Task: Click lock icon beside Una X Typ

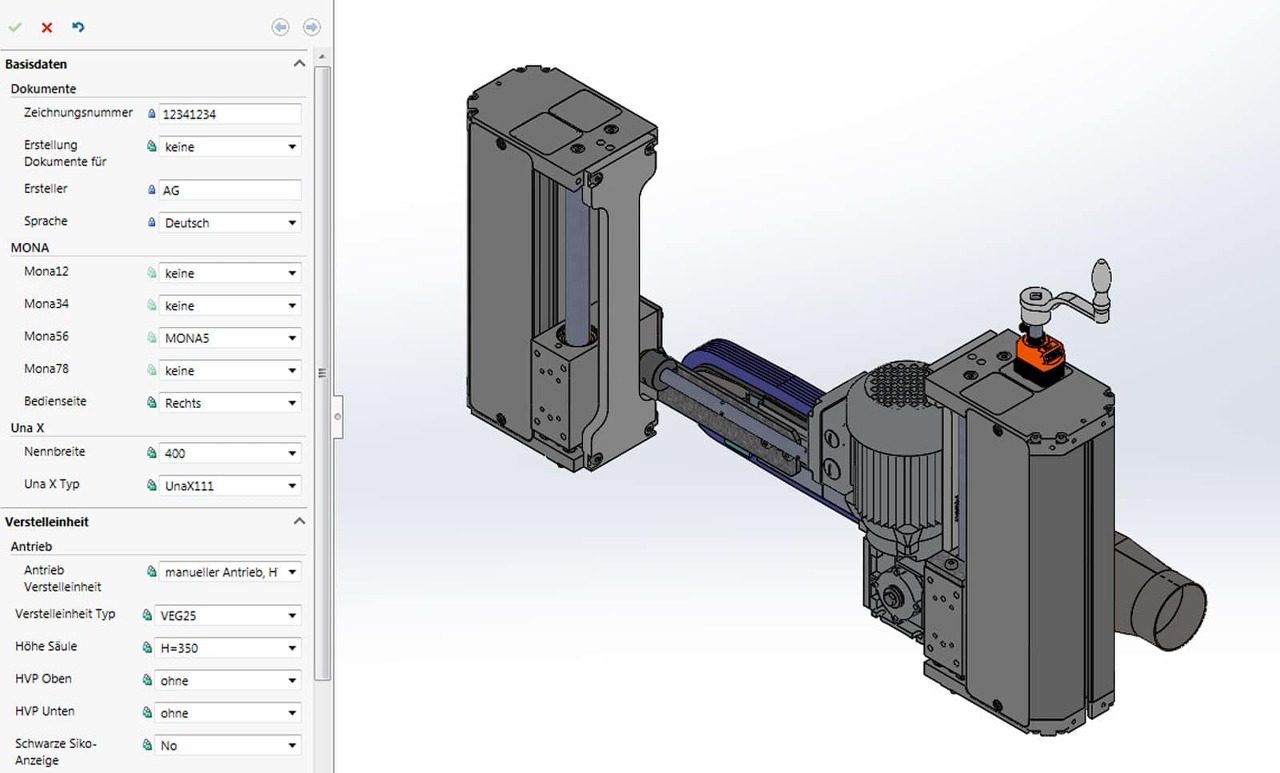Action: (152, 485)
